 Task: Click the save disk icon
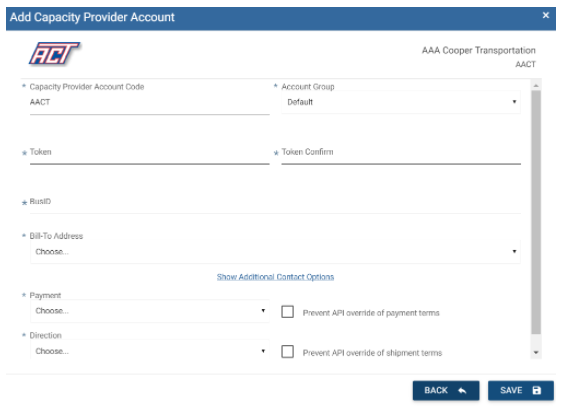(537, 390)
